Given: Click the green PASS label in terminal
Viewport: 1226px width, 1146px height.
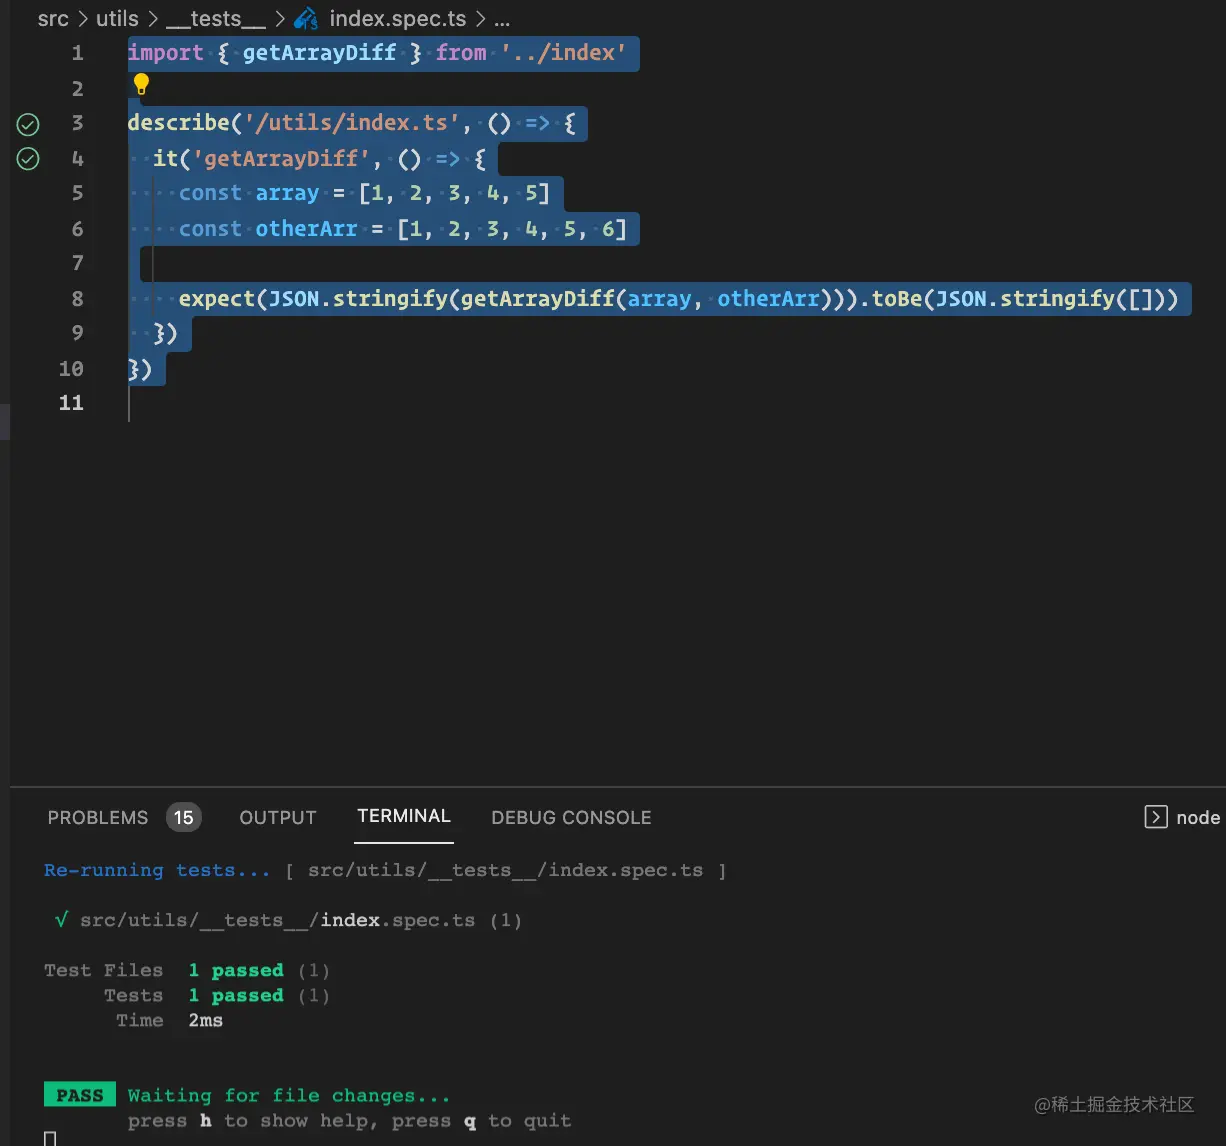Looking at the screenshot, I should pos(80,1095).
